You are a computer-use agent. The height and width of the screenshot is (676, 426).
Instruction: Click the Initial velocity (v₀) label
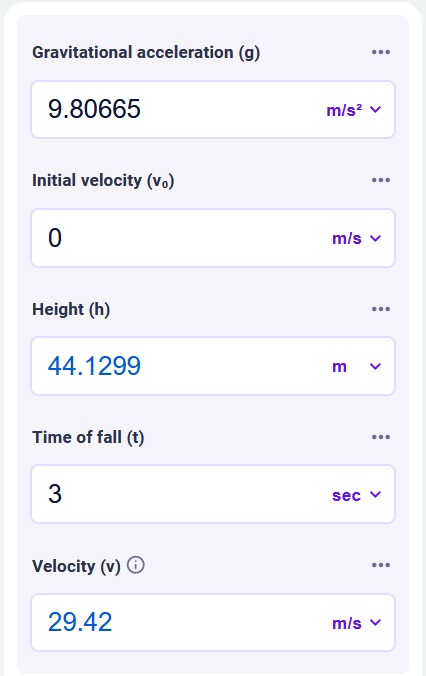coord(103,181)
